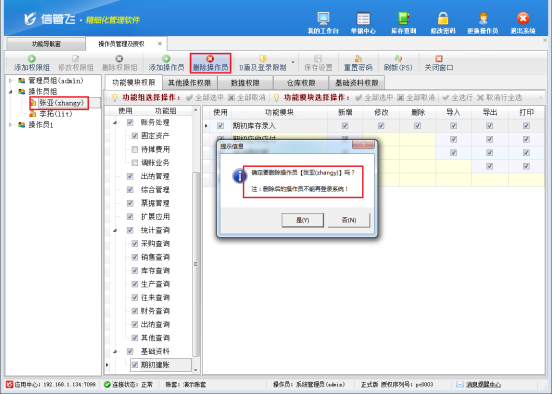The height and width of the screenshot is (394, 553).
Task: Toggle 期初库存录入 新增 checkbox
Action: coord(345,126)
